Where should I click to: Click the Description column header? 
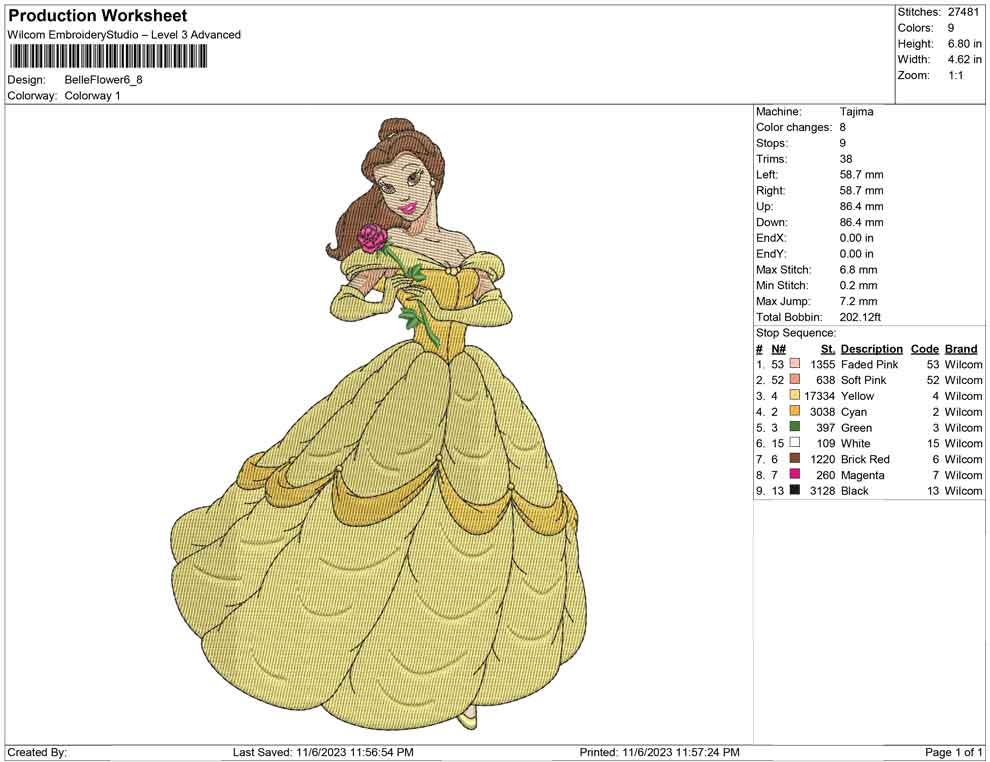[x=871, y=349]
